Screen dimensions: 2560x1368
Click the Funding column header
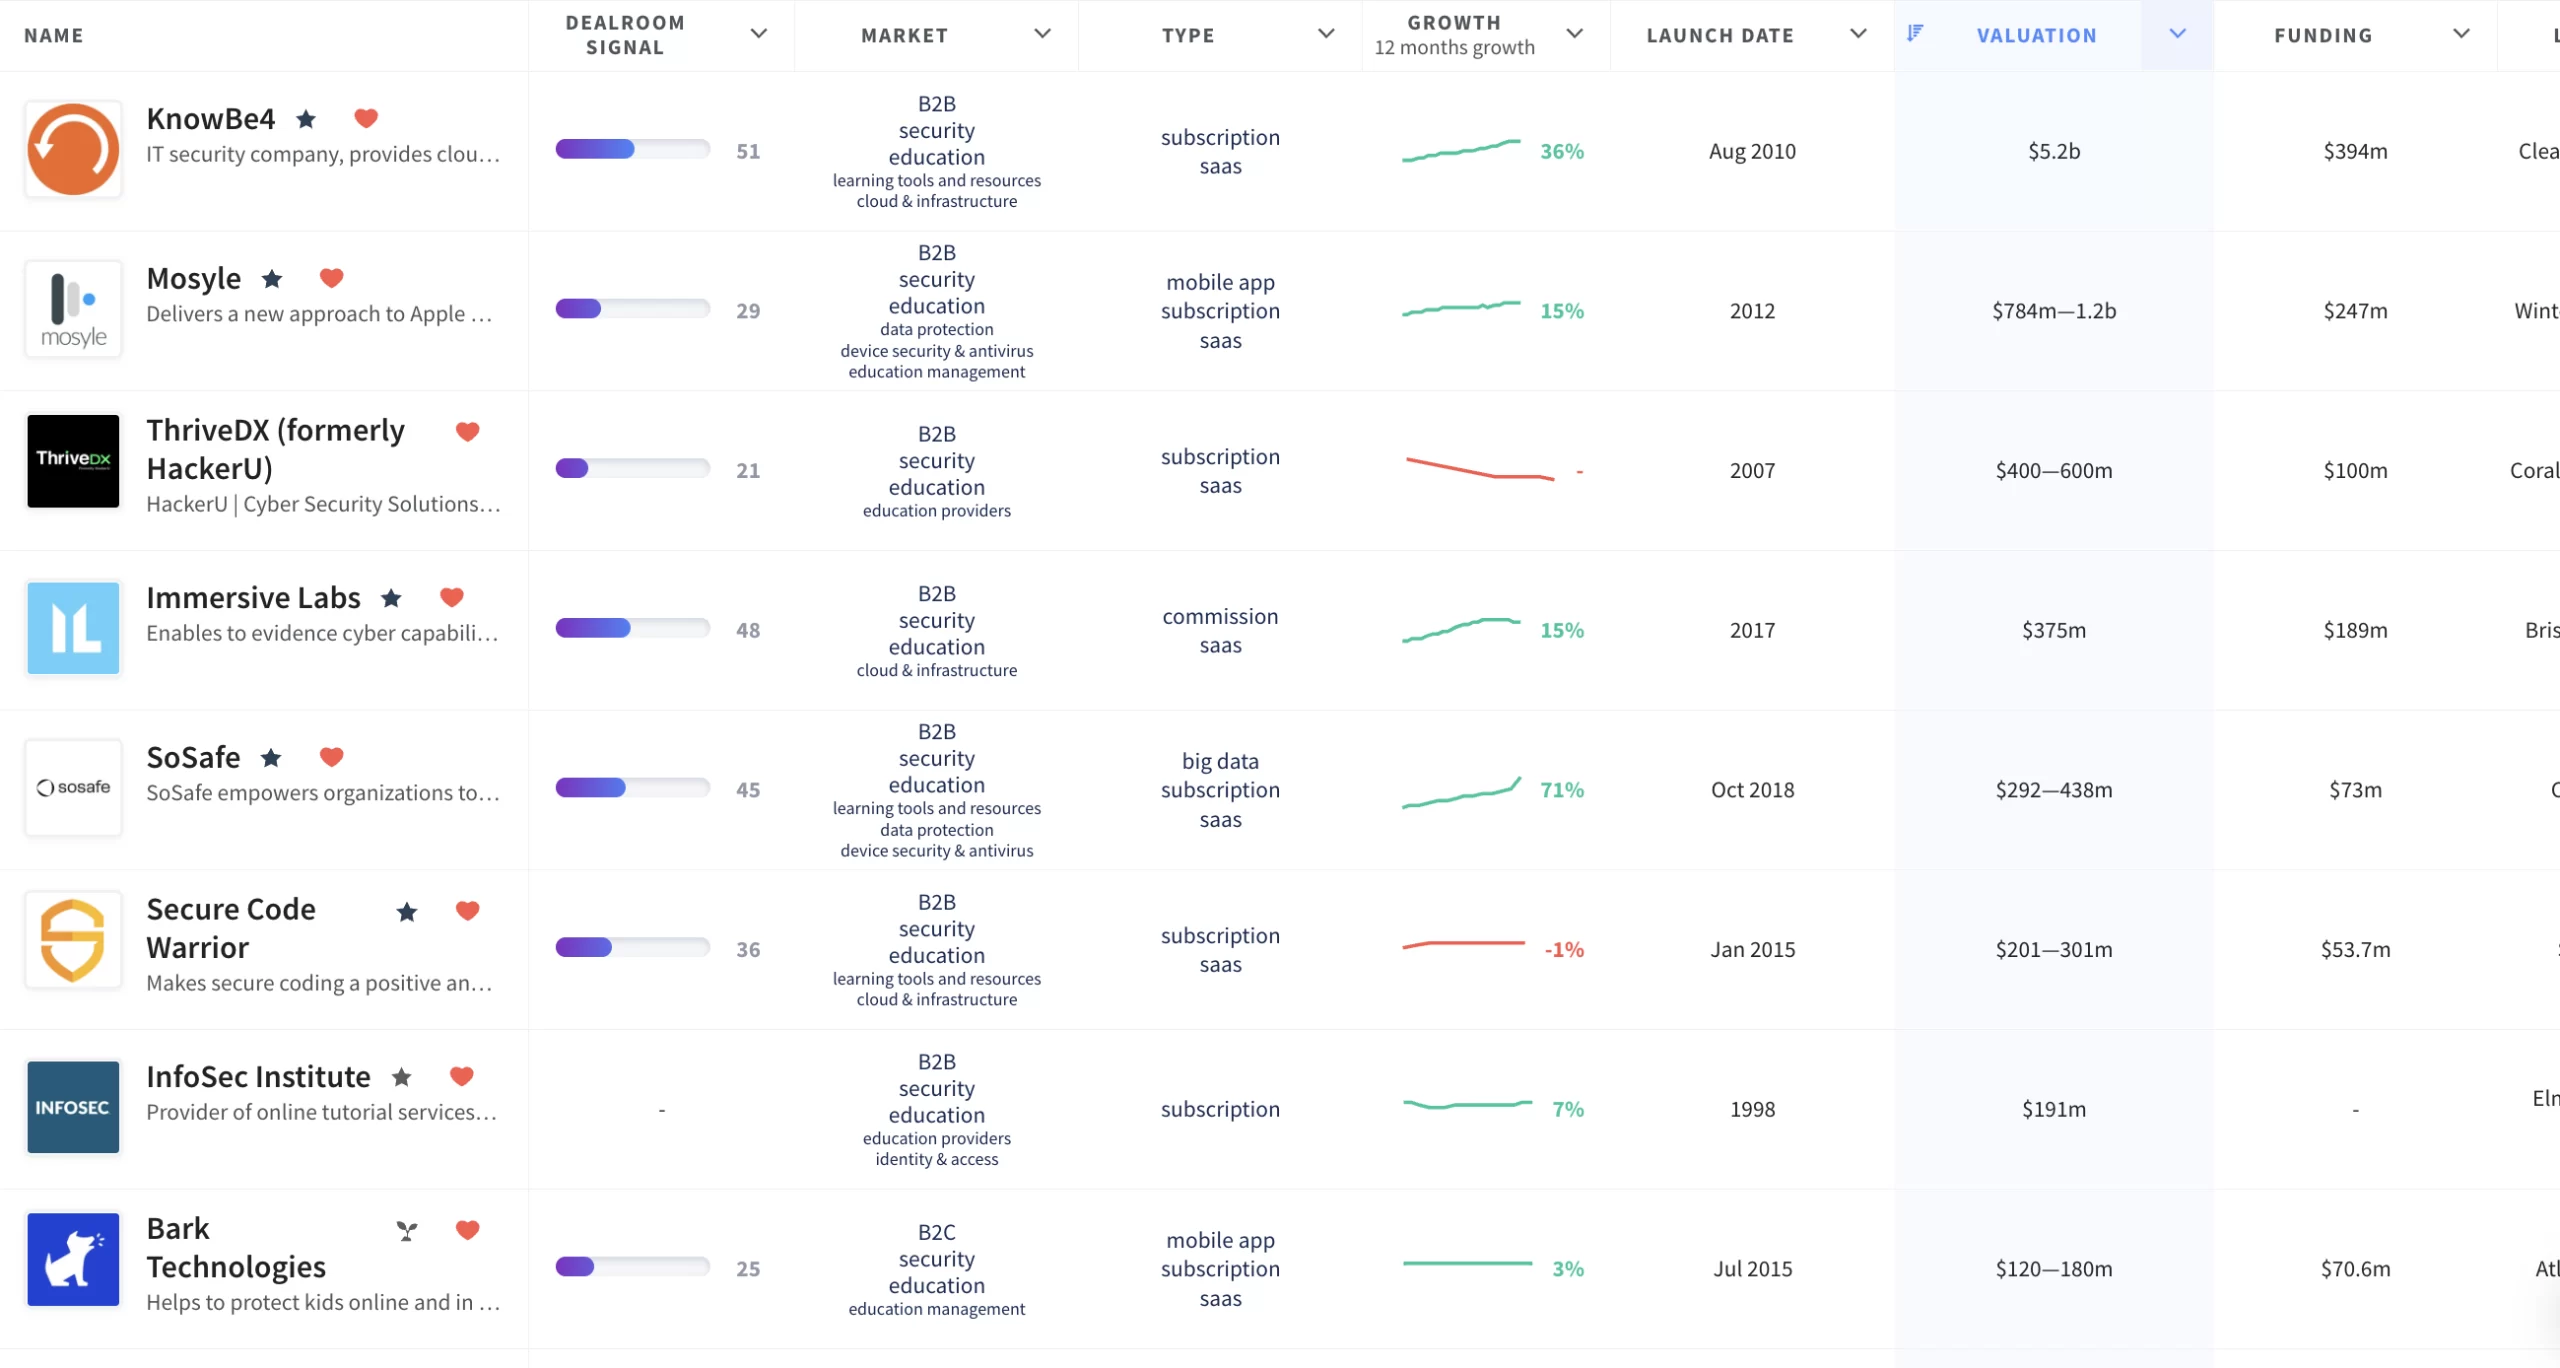click(2322, 35)
